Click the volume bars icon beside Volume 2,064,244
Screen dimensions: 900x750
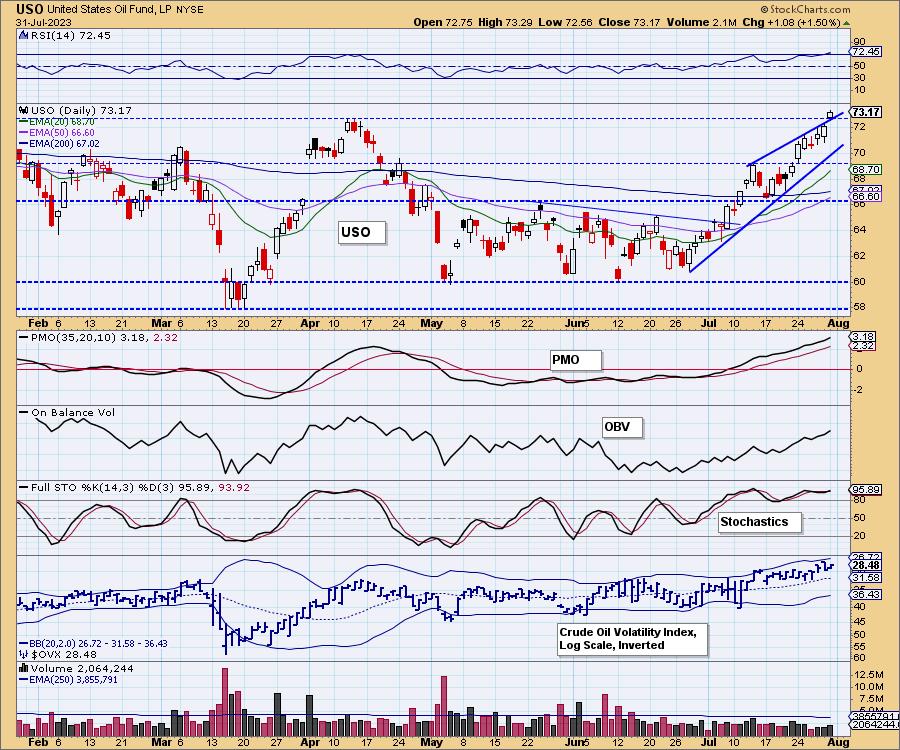pos(24,668)
